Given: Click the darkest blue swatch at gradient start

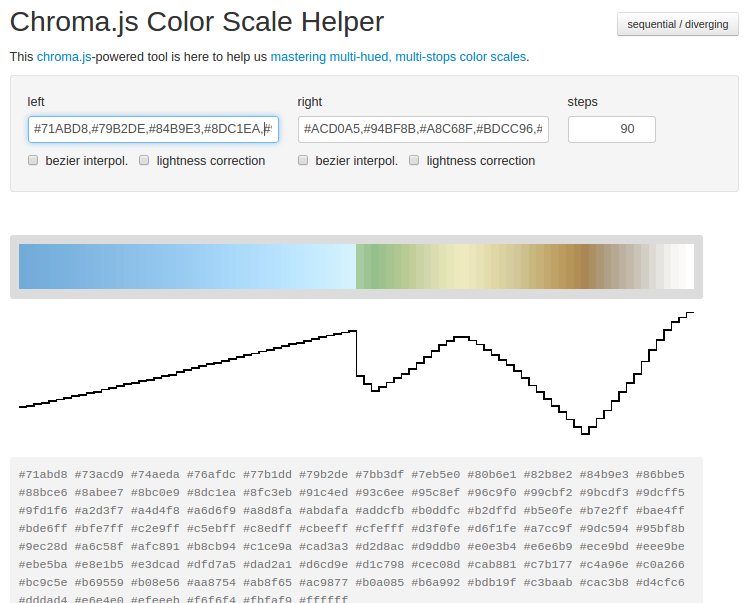Looking at the screenshot, I should 23,267.
